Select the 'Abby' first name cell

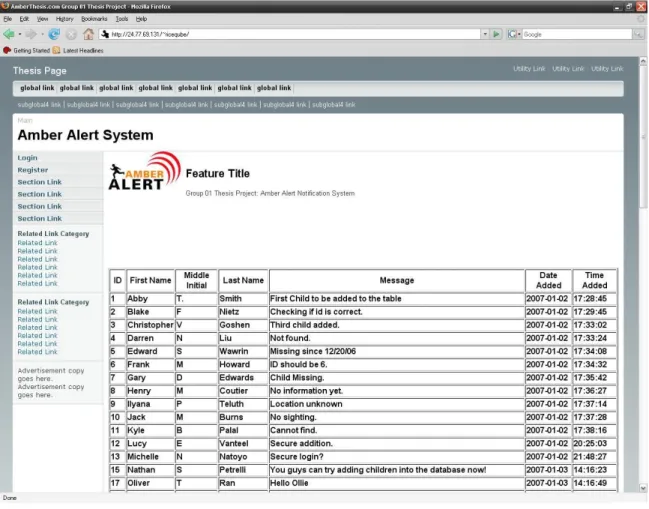(150, 299)
